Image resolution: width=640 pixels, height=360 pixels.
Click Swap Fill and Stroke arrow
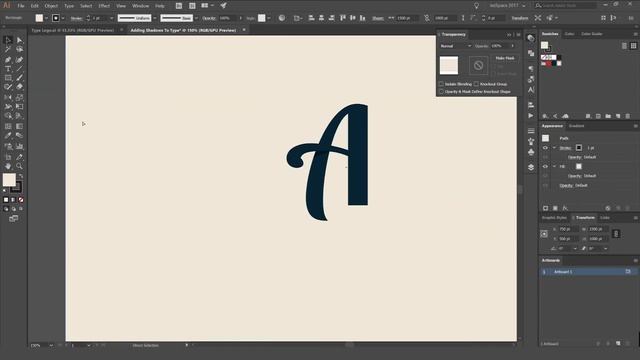21,176
